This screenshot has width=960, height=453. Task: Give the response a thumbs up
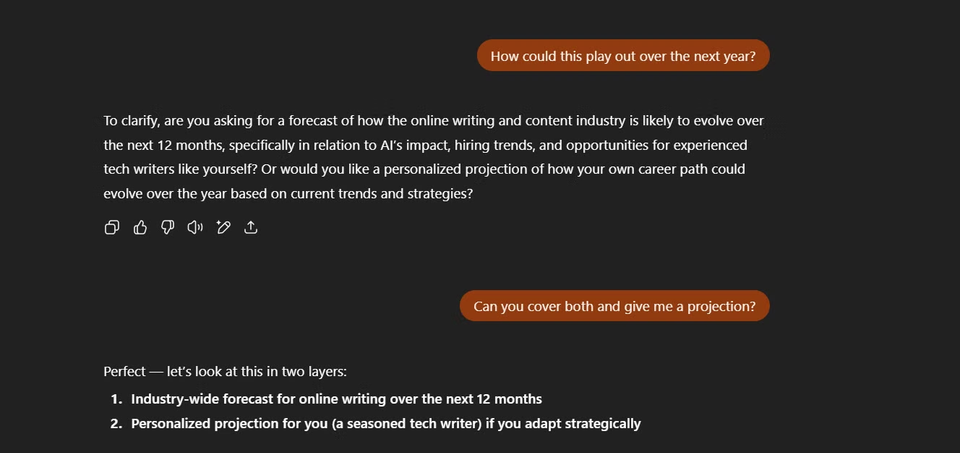pyautogui.click(x=140, y=228)
